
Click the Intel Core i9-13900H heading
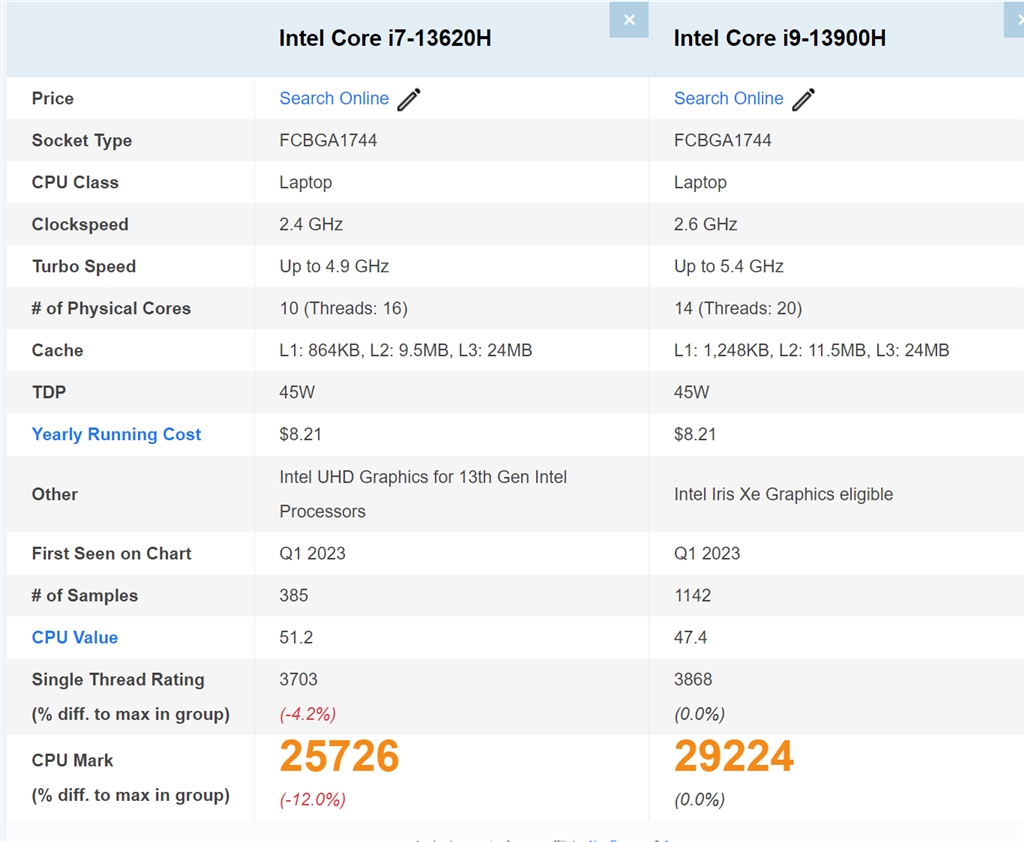[x=780, y=38]
